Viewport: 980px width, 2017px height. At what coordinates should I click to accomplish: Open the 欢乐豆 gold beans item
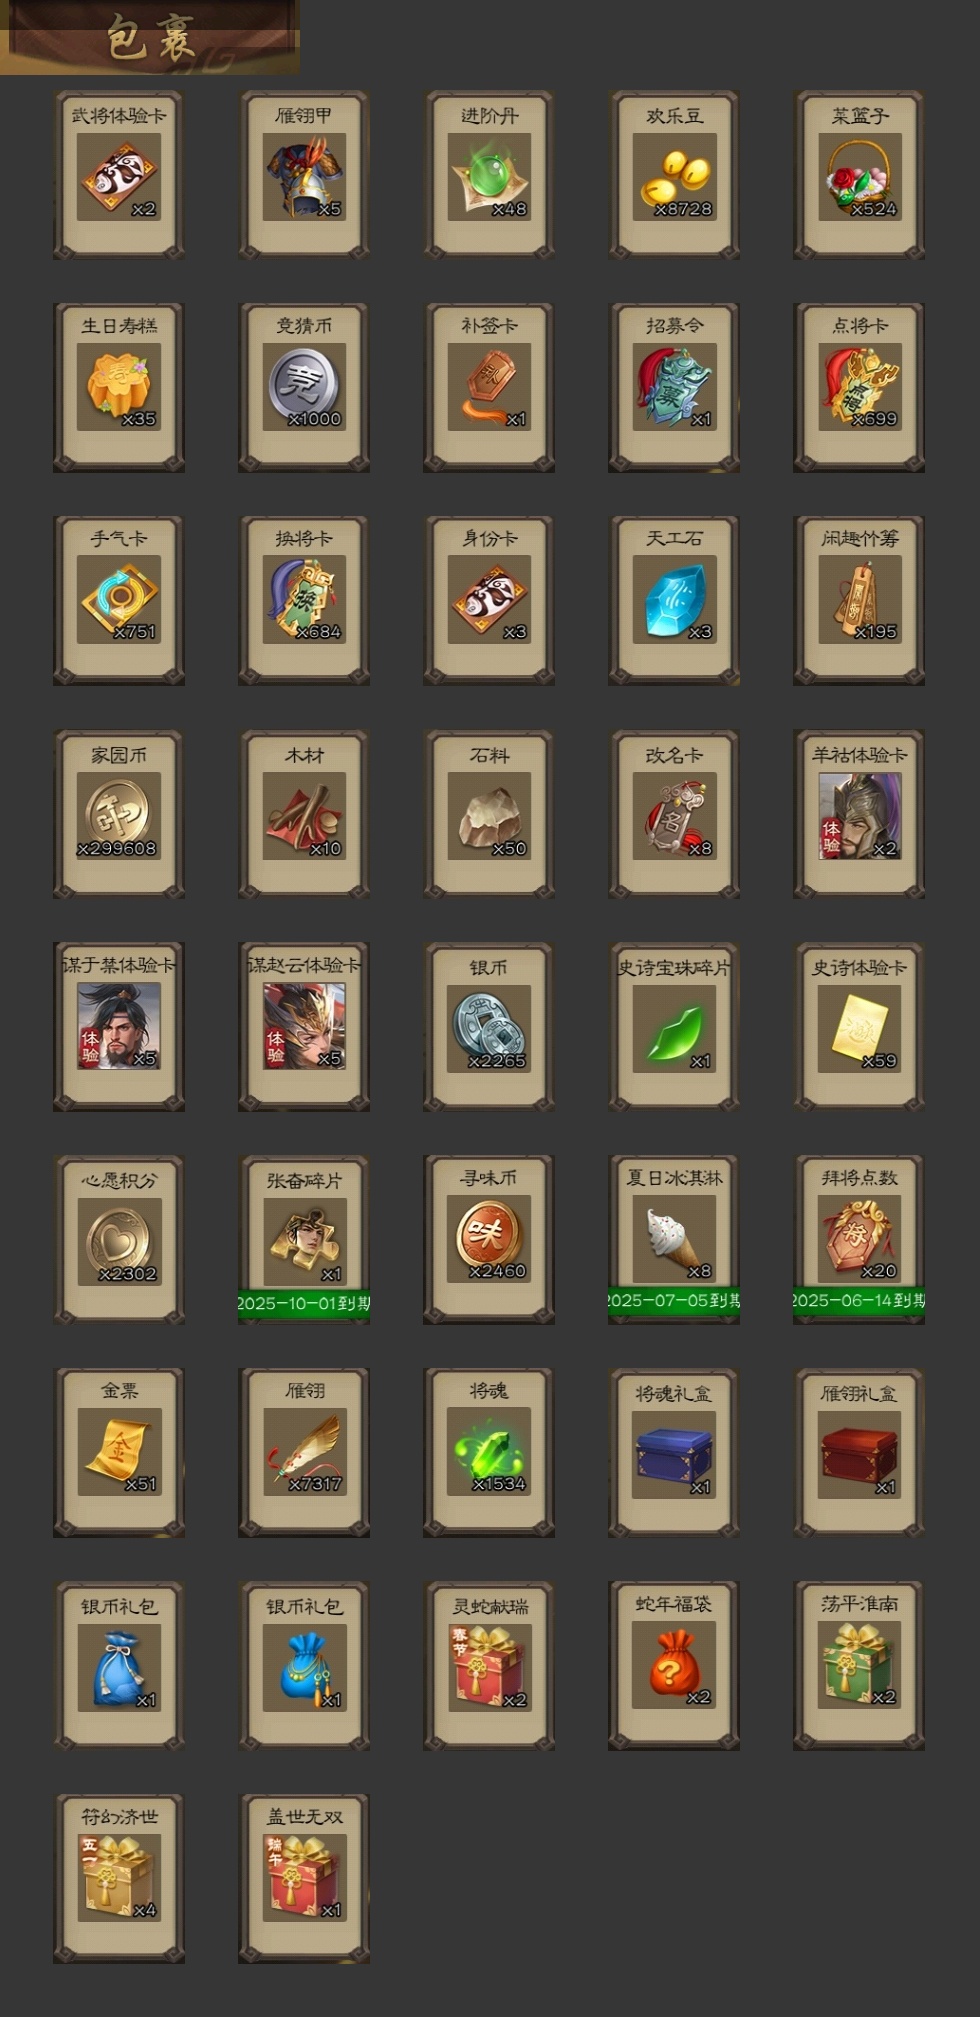(674, 177)
